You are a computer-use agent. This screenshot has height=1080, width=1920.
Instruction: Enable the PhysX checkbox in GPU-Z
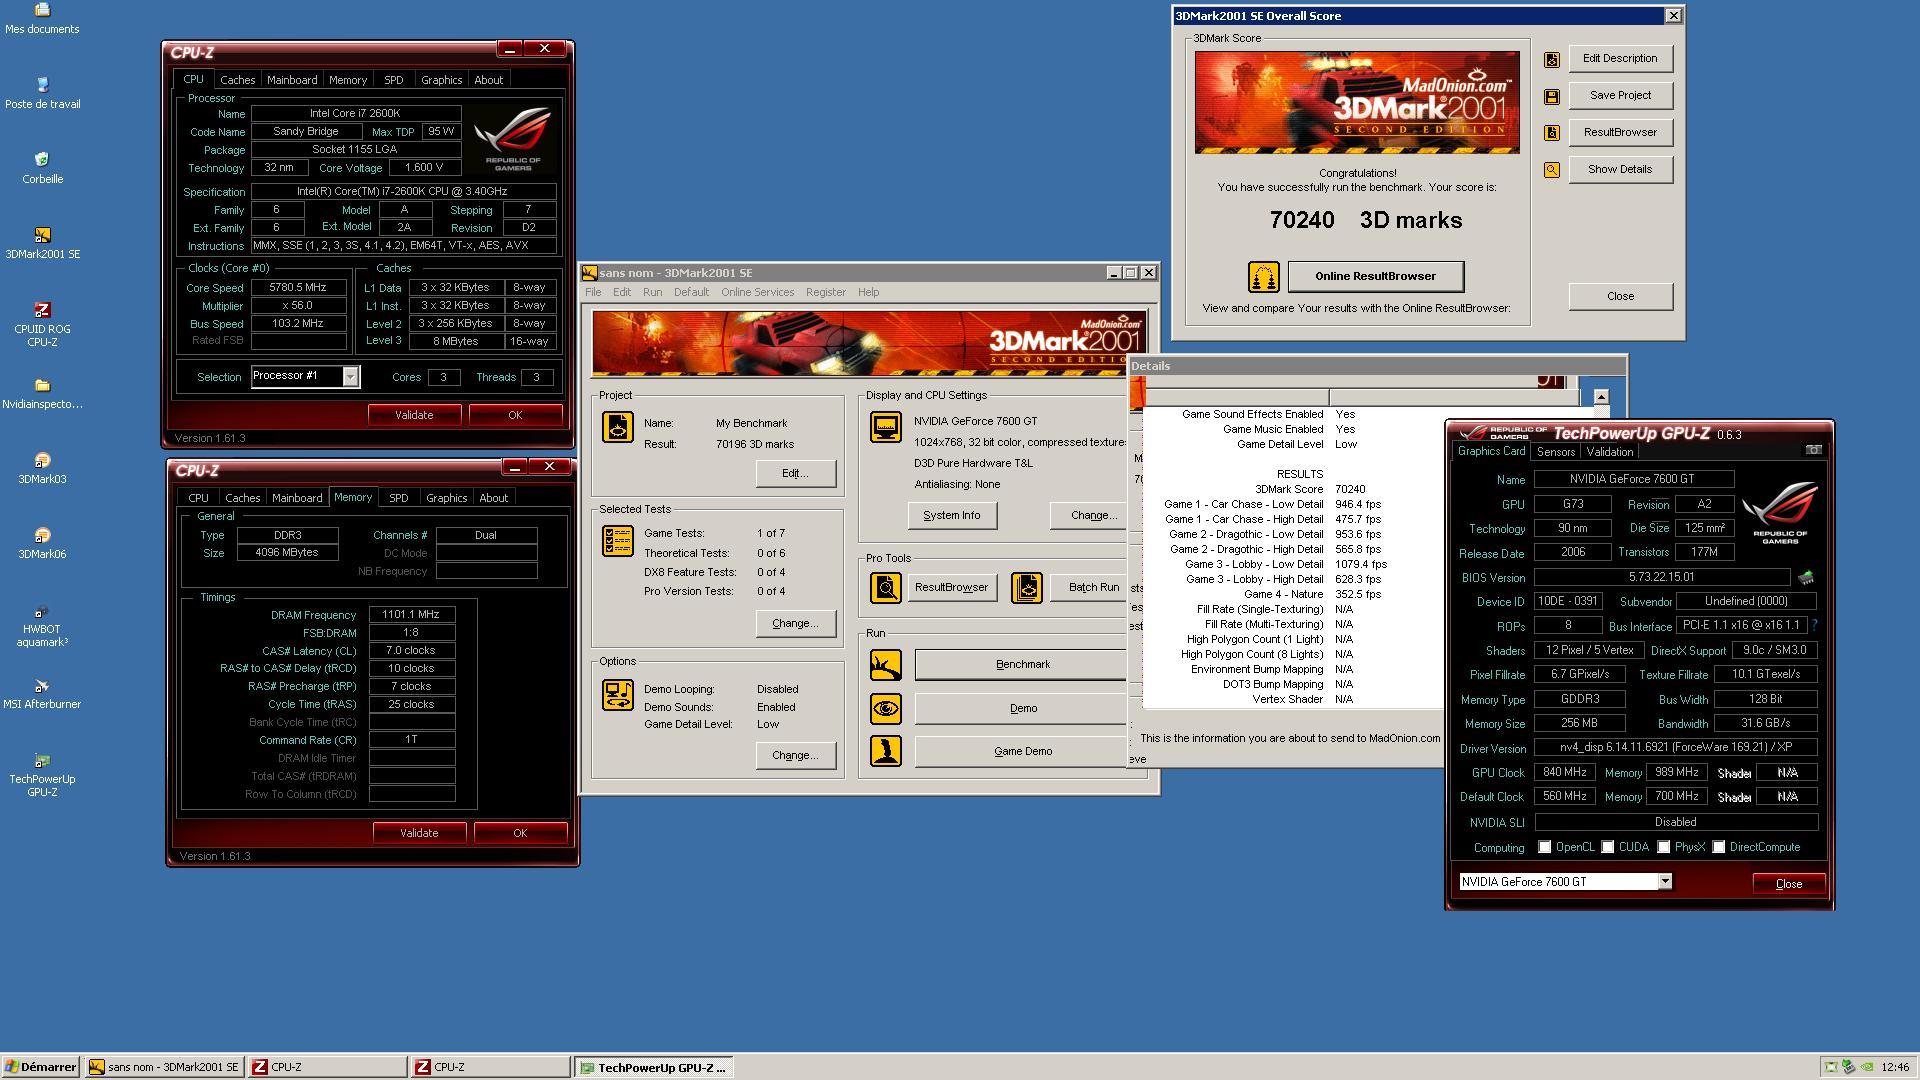[1664, 848]
